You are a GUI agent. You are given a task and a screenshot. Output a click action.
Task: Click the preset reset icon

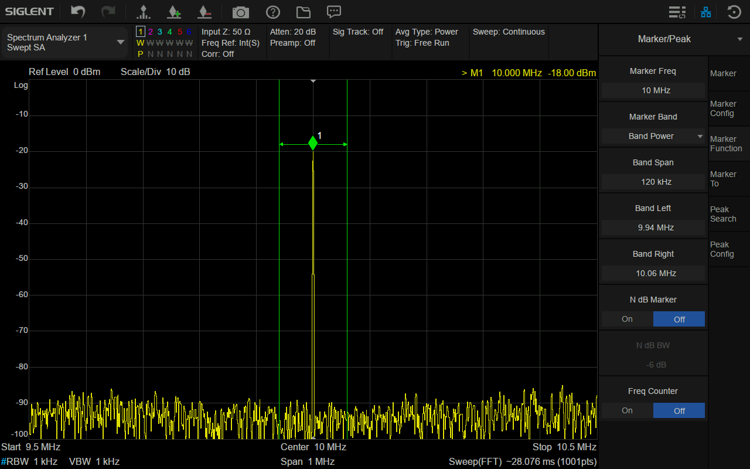click(734, 12)
